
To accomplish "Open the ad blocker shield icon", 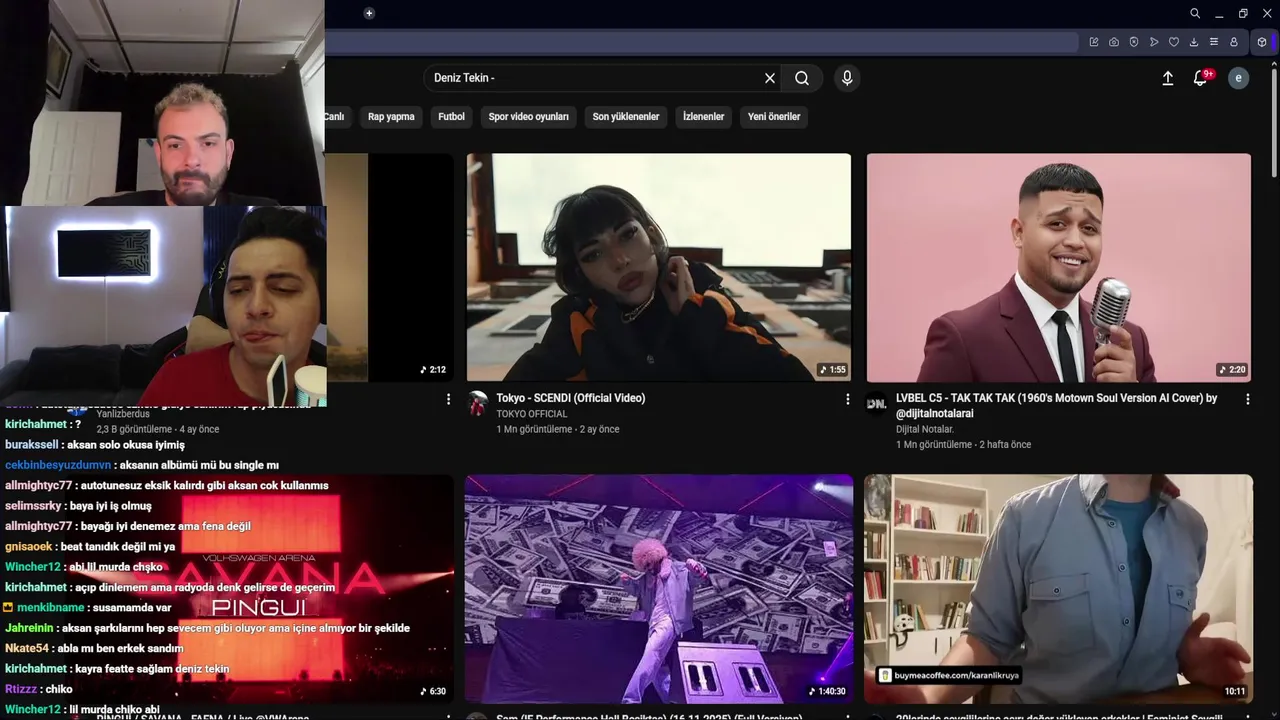I will pos(1134,42).
